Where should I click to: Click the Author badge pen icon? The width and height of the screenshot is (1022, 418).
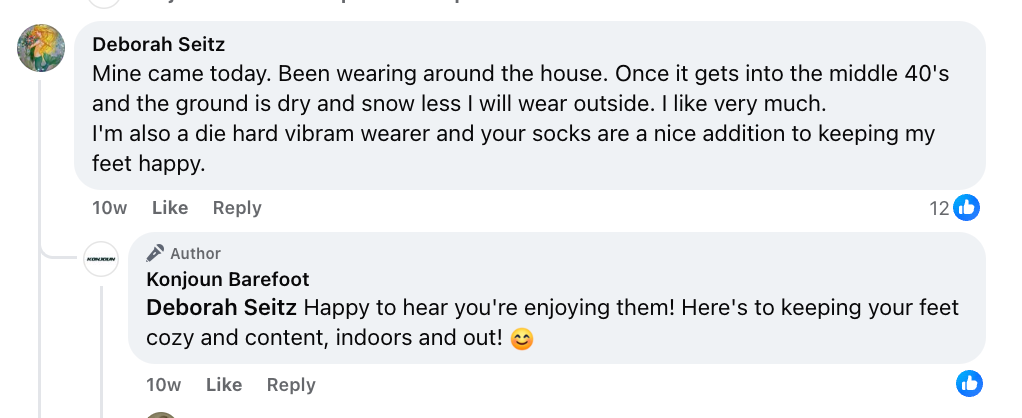coord(155,253)
